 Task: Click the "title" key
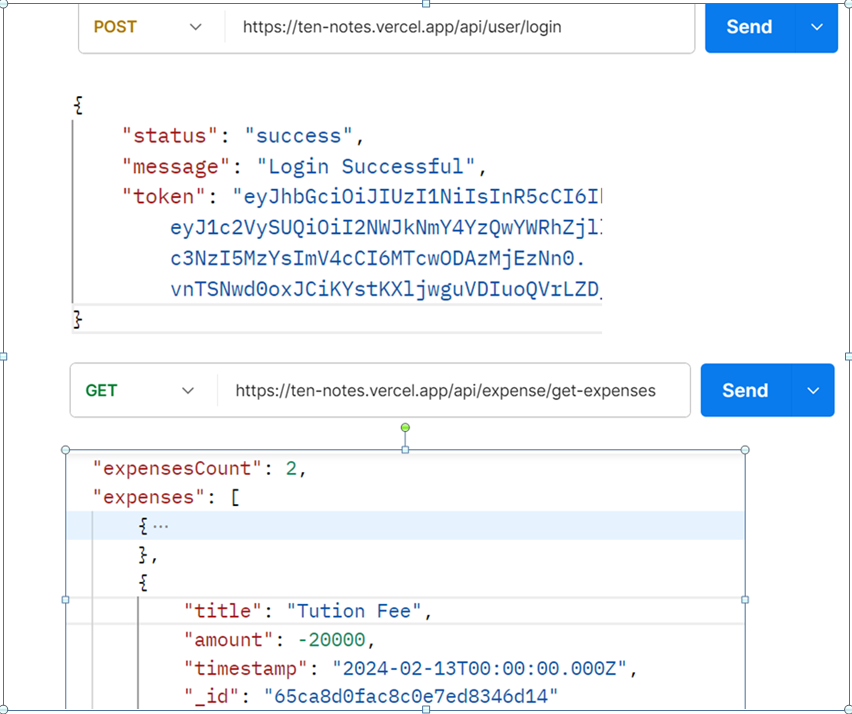point(223,611)
